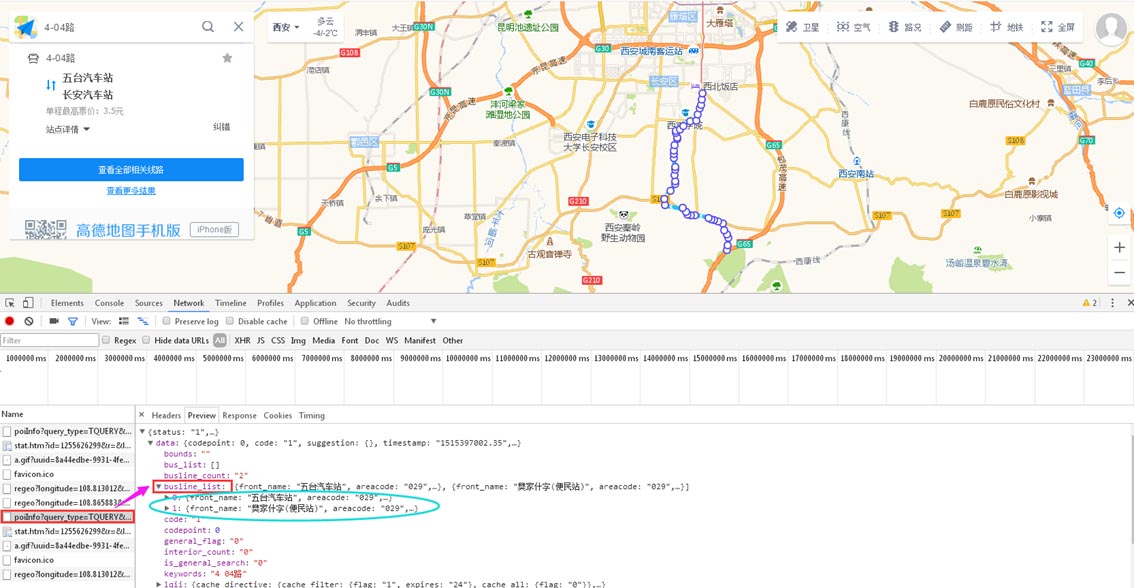Open 查看更多结果 link
The image size is (1134, 588).
[x=131, y=191]
